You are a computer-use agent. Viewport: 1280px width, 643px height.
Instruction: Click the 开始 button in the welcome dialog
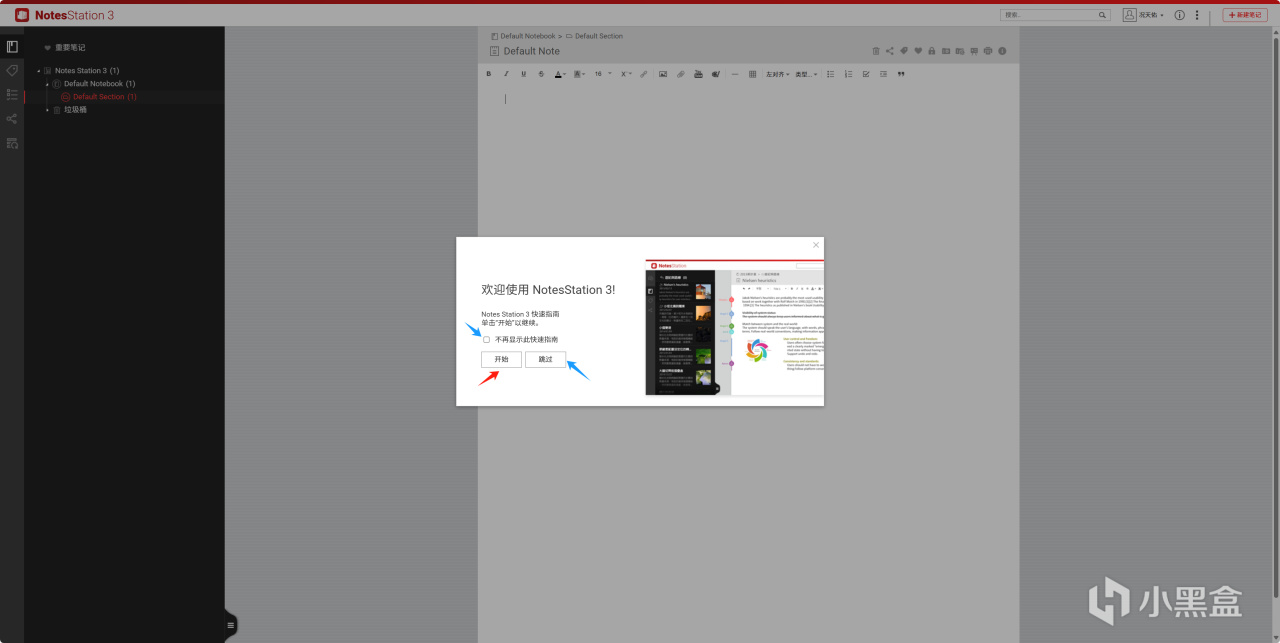point(501,359)
